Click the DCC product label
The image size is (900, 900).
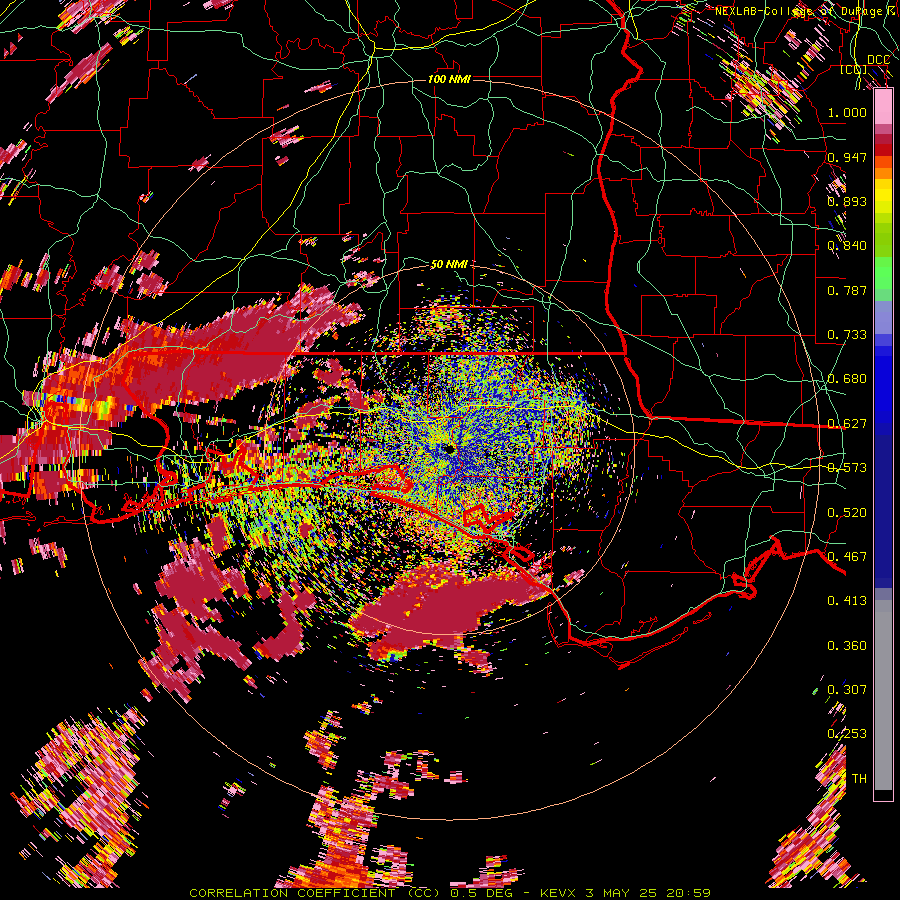[x=878, y=60]
